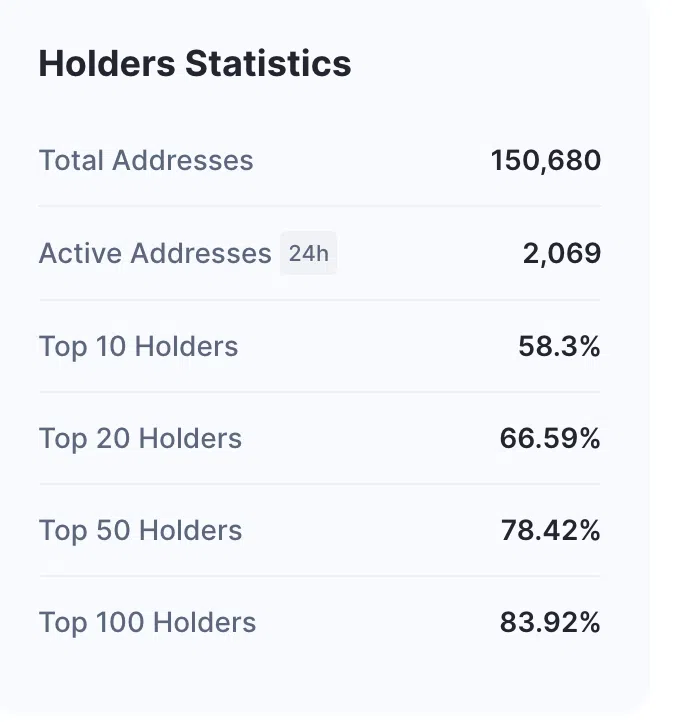This screenshot has width=678, height=722.
Task: Select the Active Addresses label
Action: [155, 253]
